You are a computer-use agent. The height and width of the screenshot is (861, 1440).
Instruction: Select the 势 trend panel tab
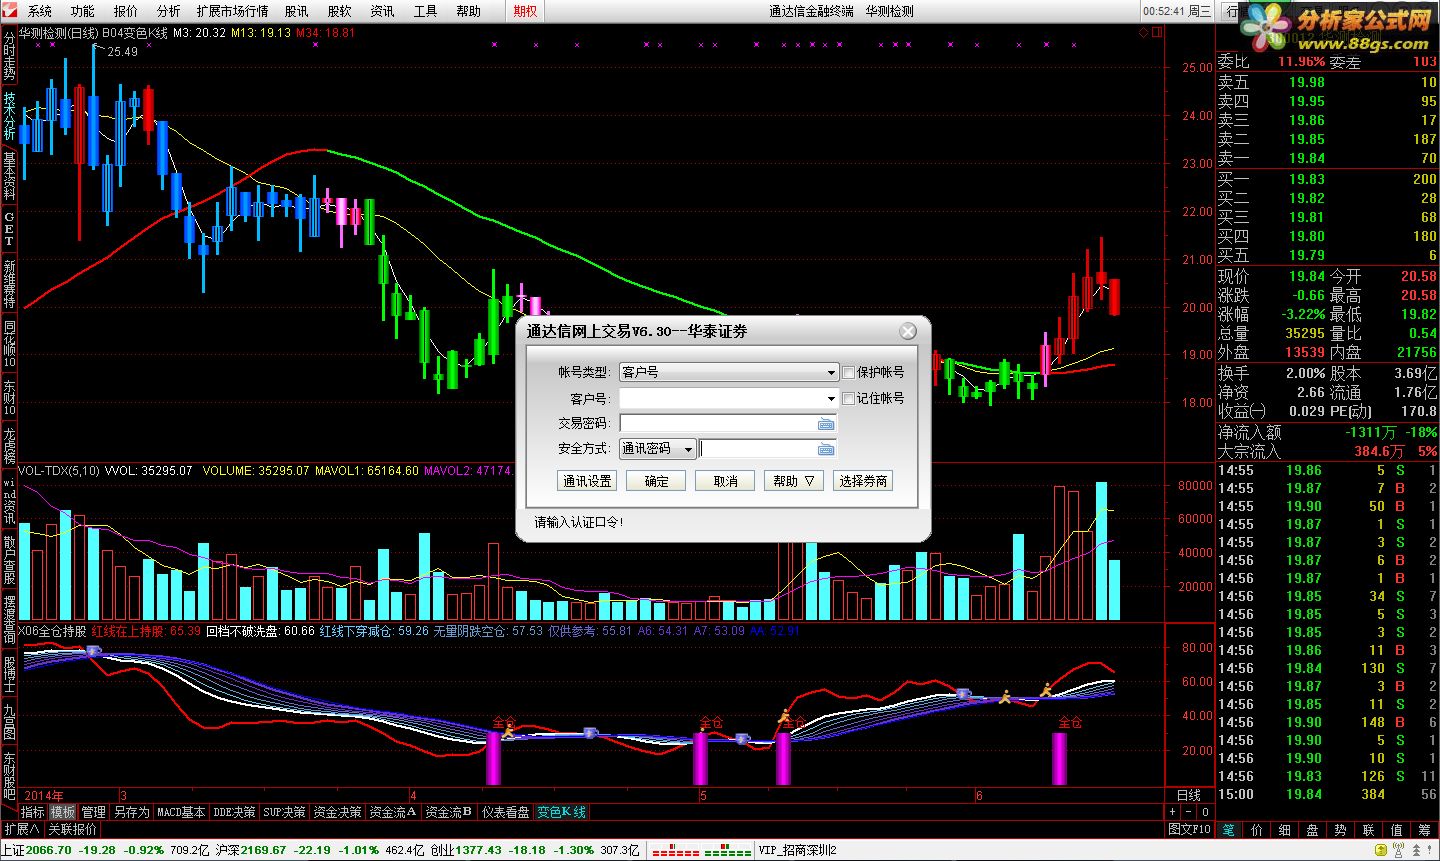tap(1340, 829)
